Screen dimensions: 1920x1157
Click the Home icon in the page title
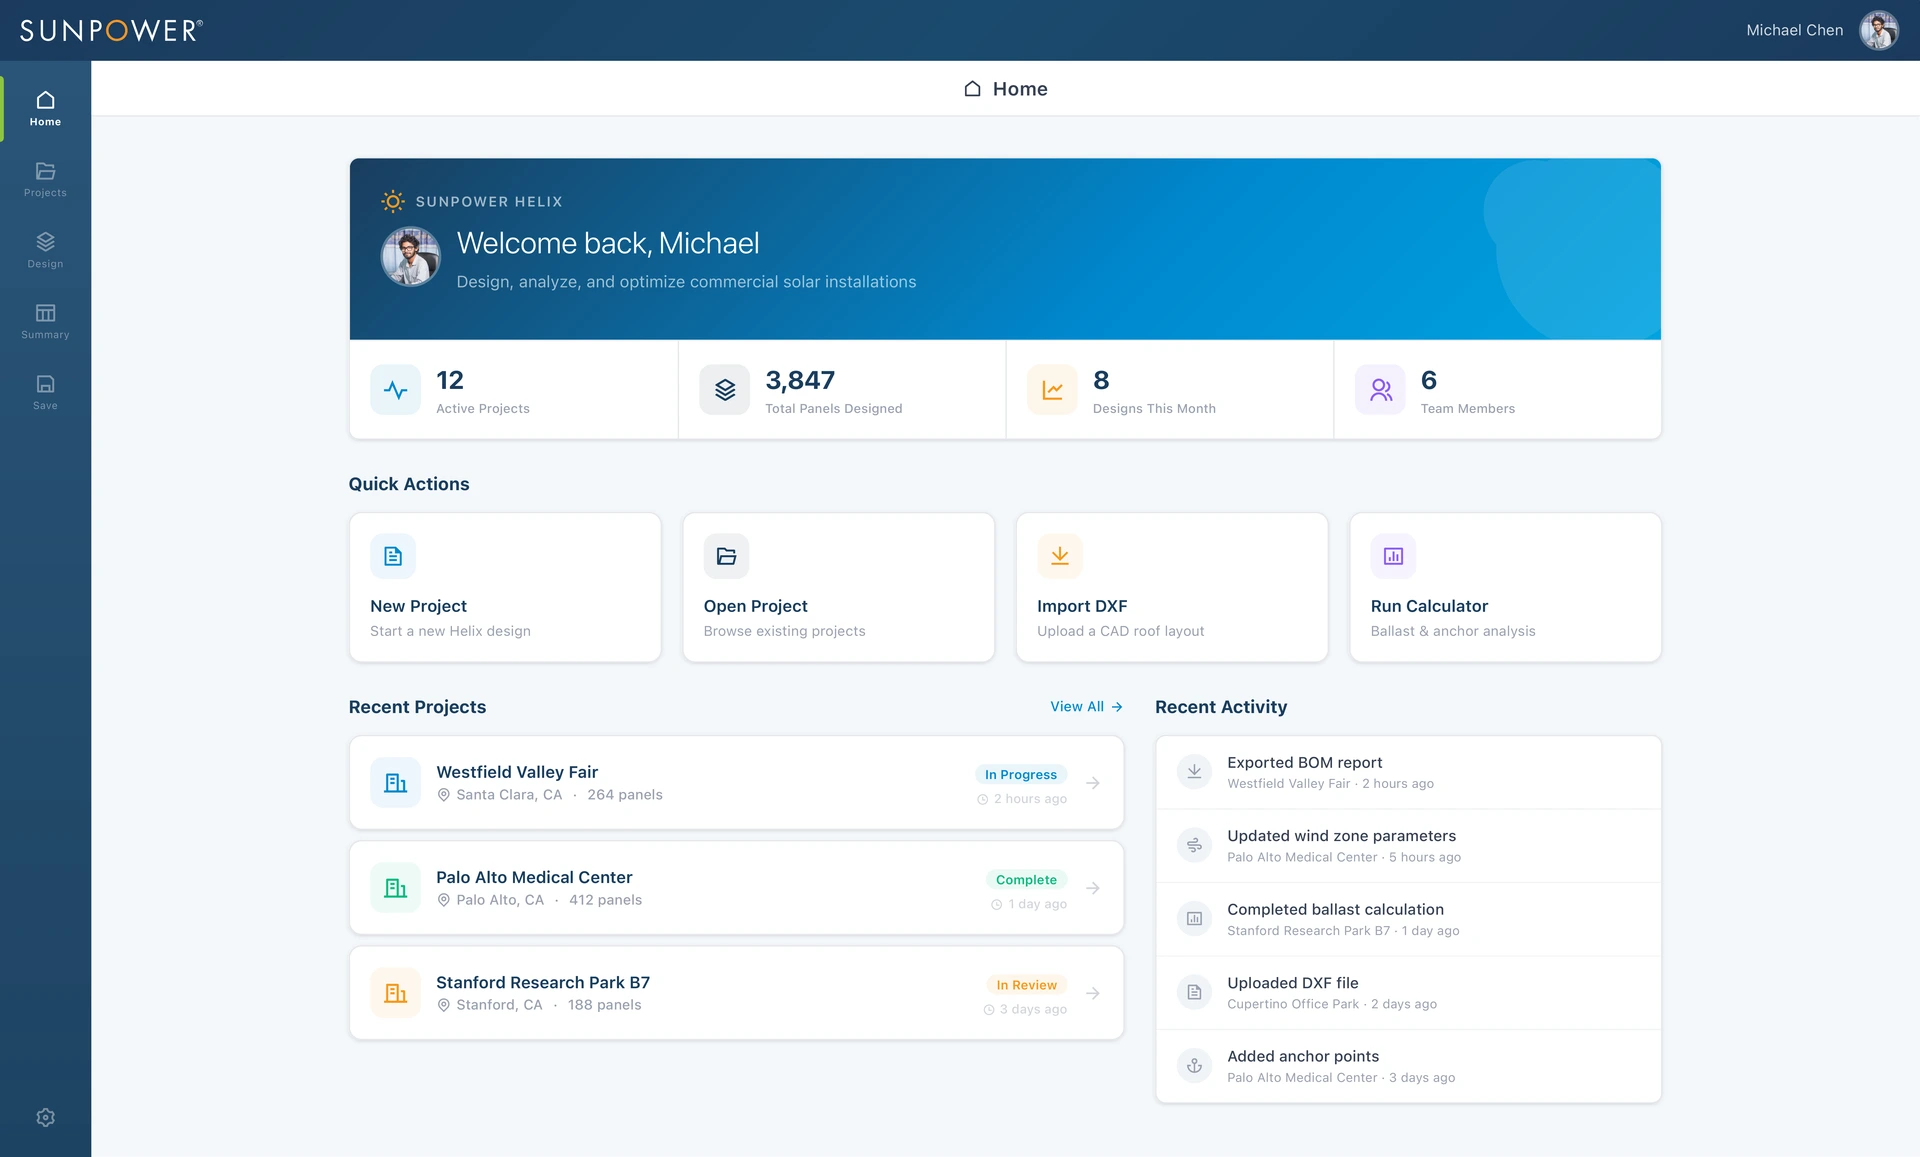(x=972, y=89)
